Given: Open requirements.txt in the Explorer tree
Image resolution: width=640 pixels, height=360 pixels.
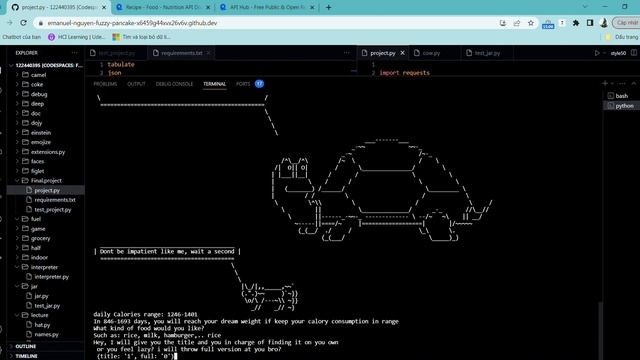Looking at the screenshot, I should click(46, 200).
